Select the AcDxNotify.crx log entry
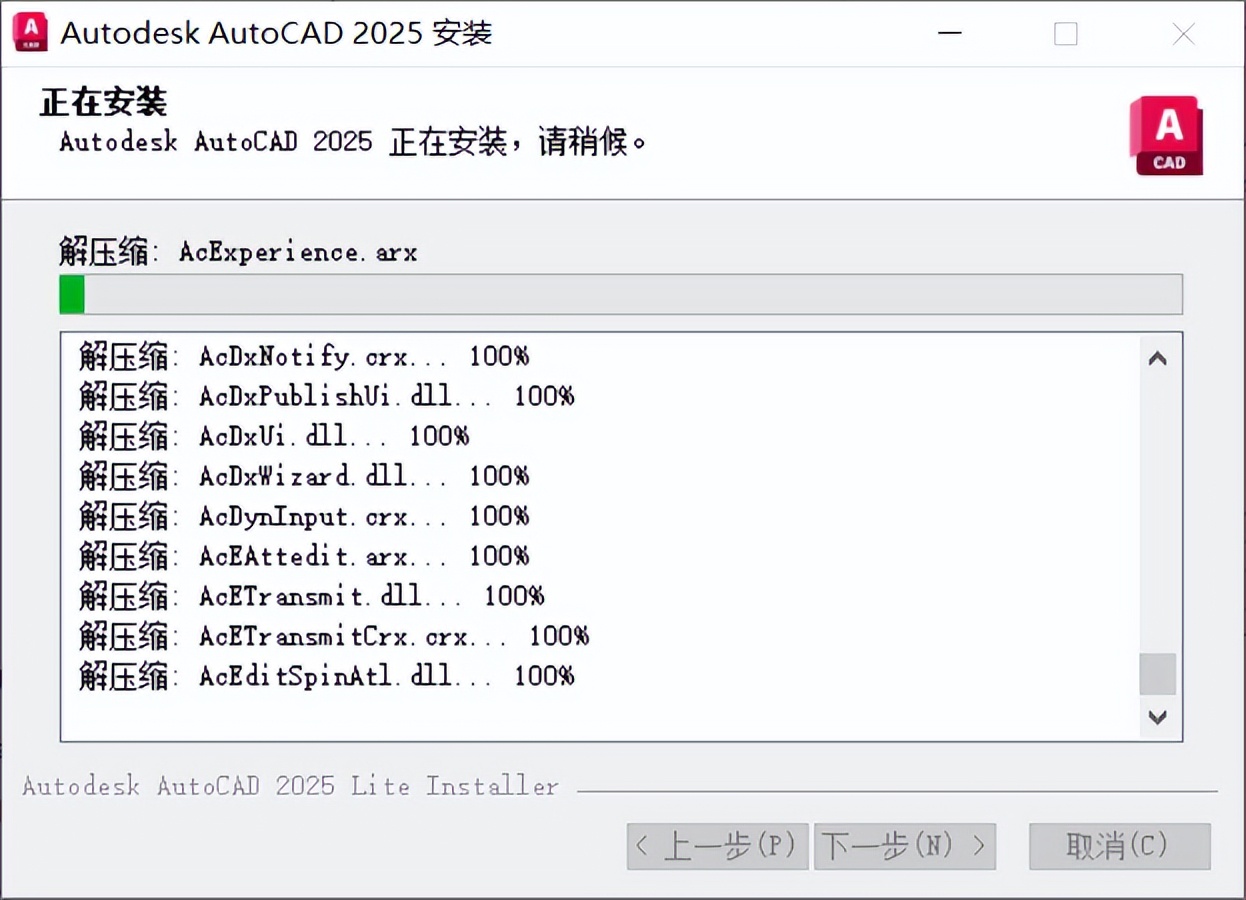The image size is (1246, 900). click(300, 357)
